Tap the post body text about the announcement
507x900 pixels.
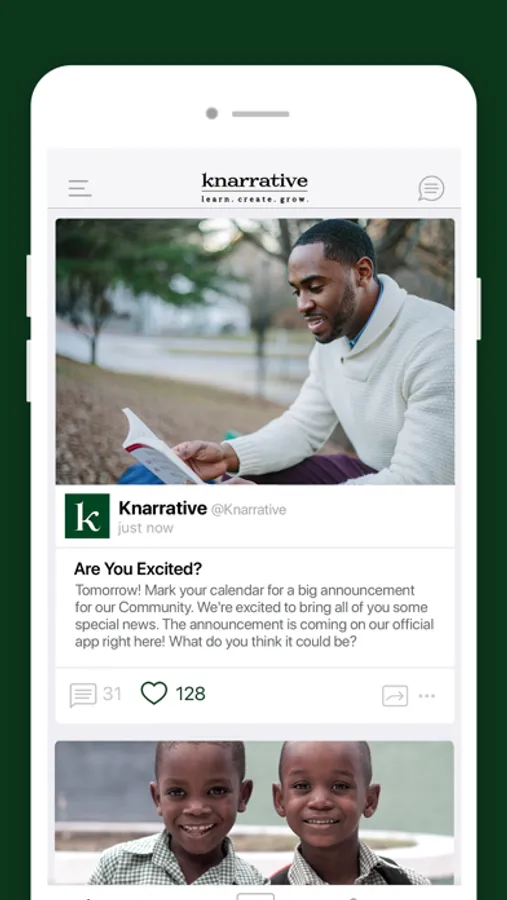coord(254,616)
